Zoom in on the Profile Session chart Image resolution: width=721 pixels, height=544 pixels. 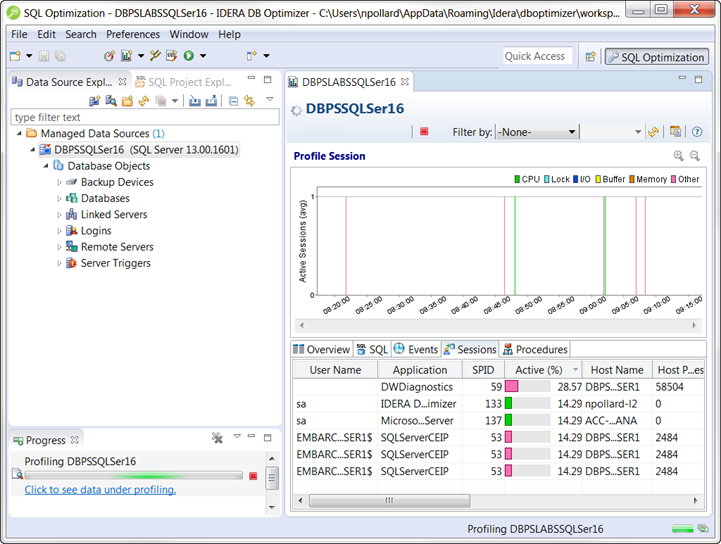[x=678, y=156]
